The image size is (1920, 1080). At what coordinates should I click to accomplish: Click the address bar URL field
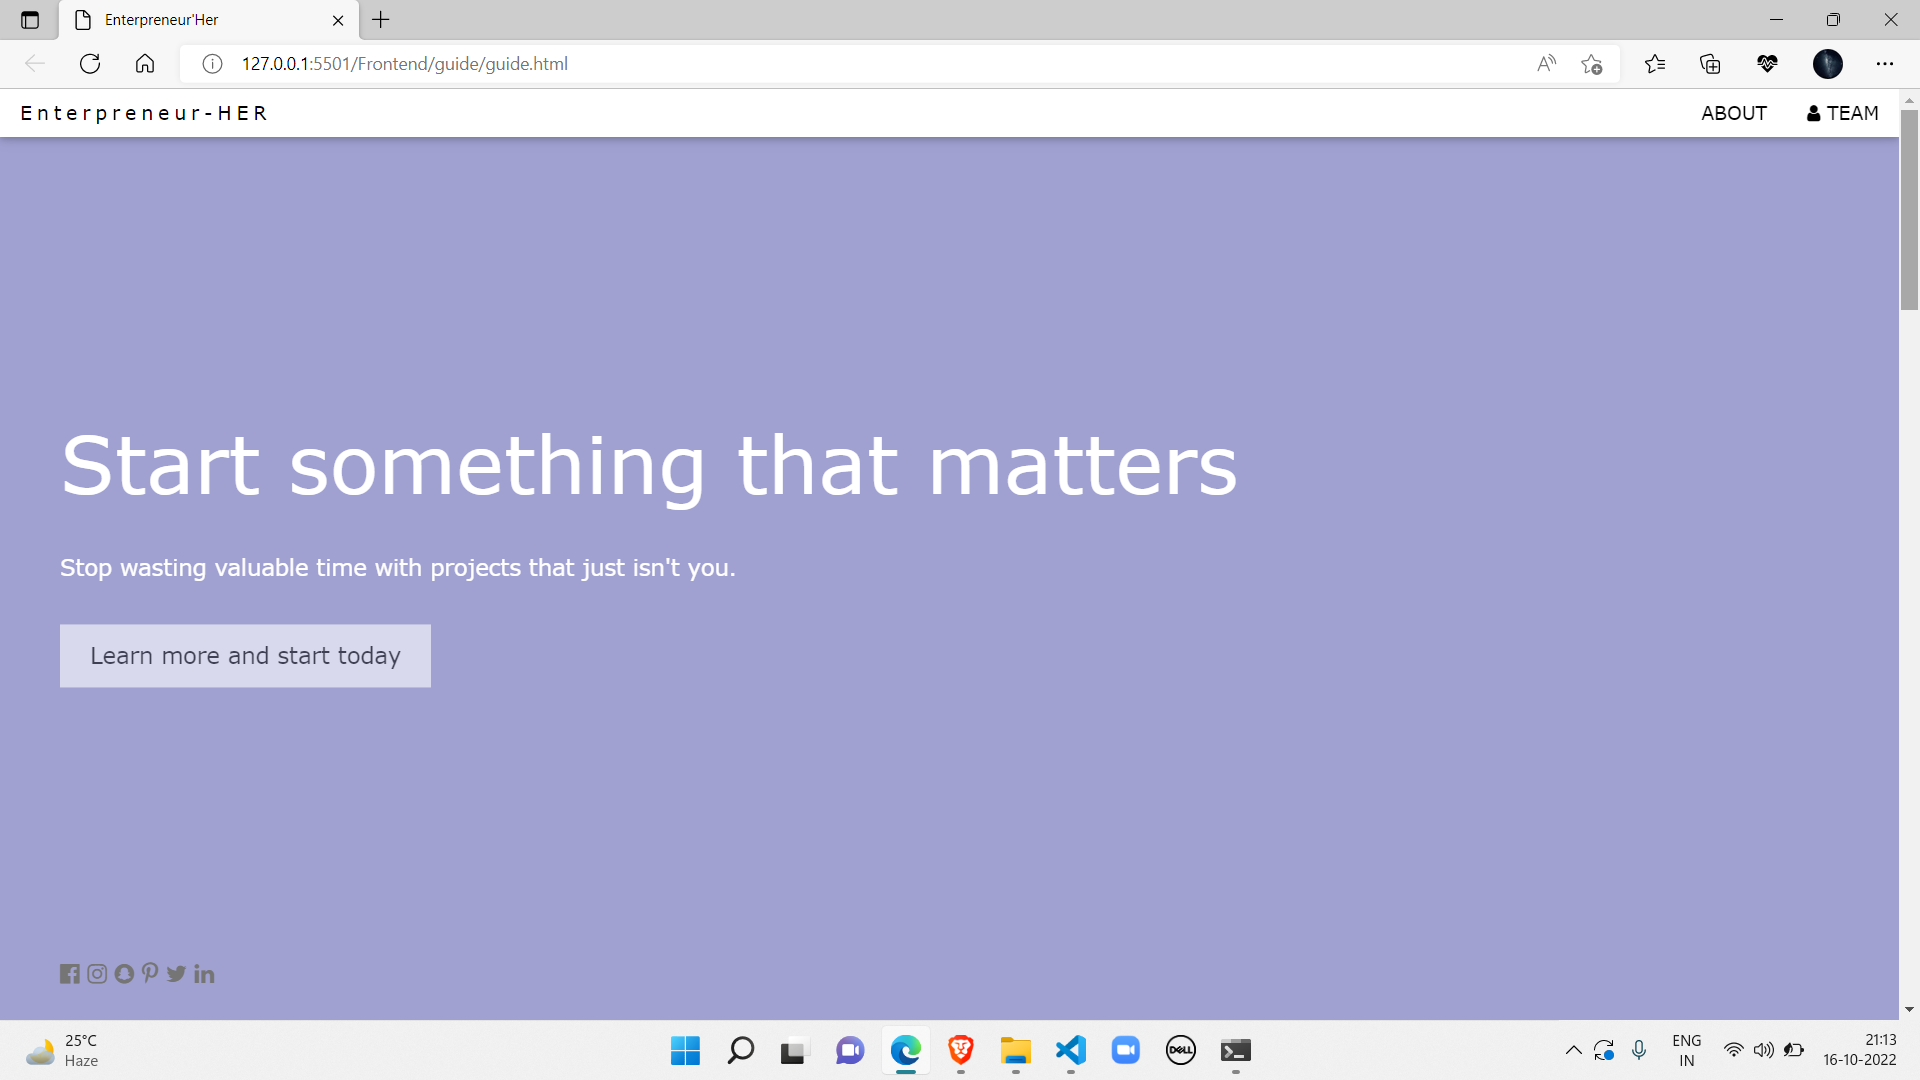click(x=800, y=64)
